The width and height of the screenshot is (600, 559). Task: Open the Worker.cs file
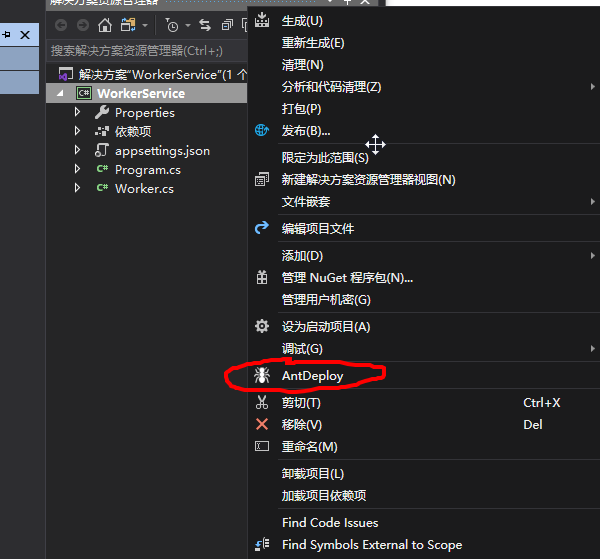144,189
